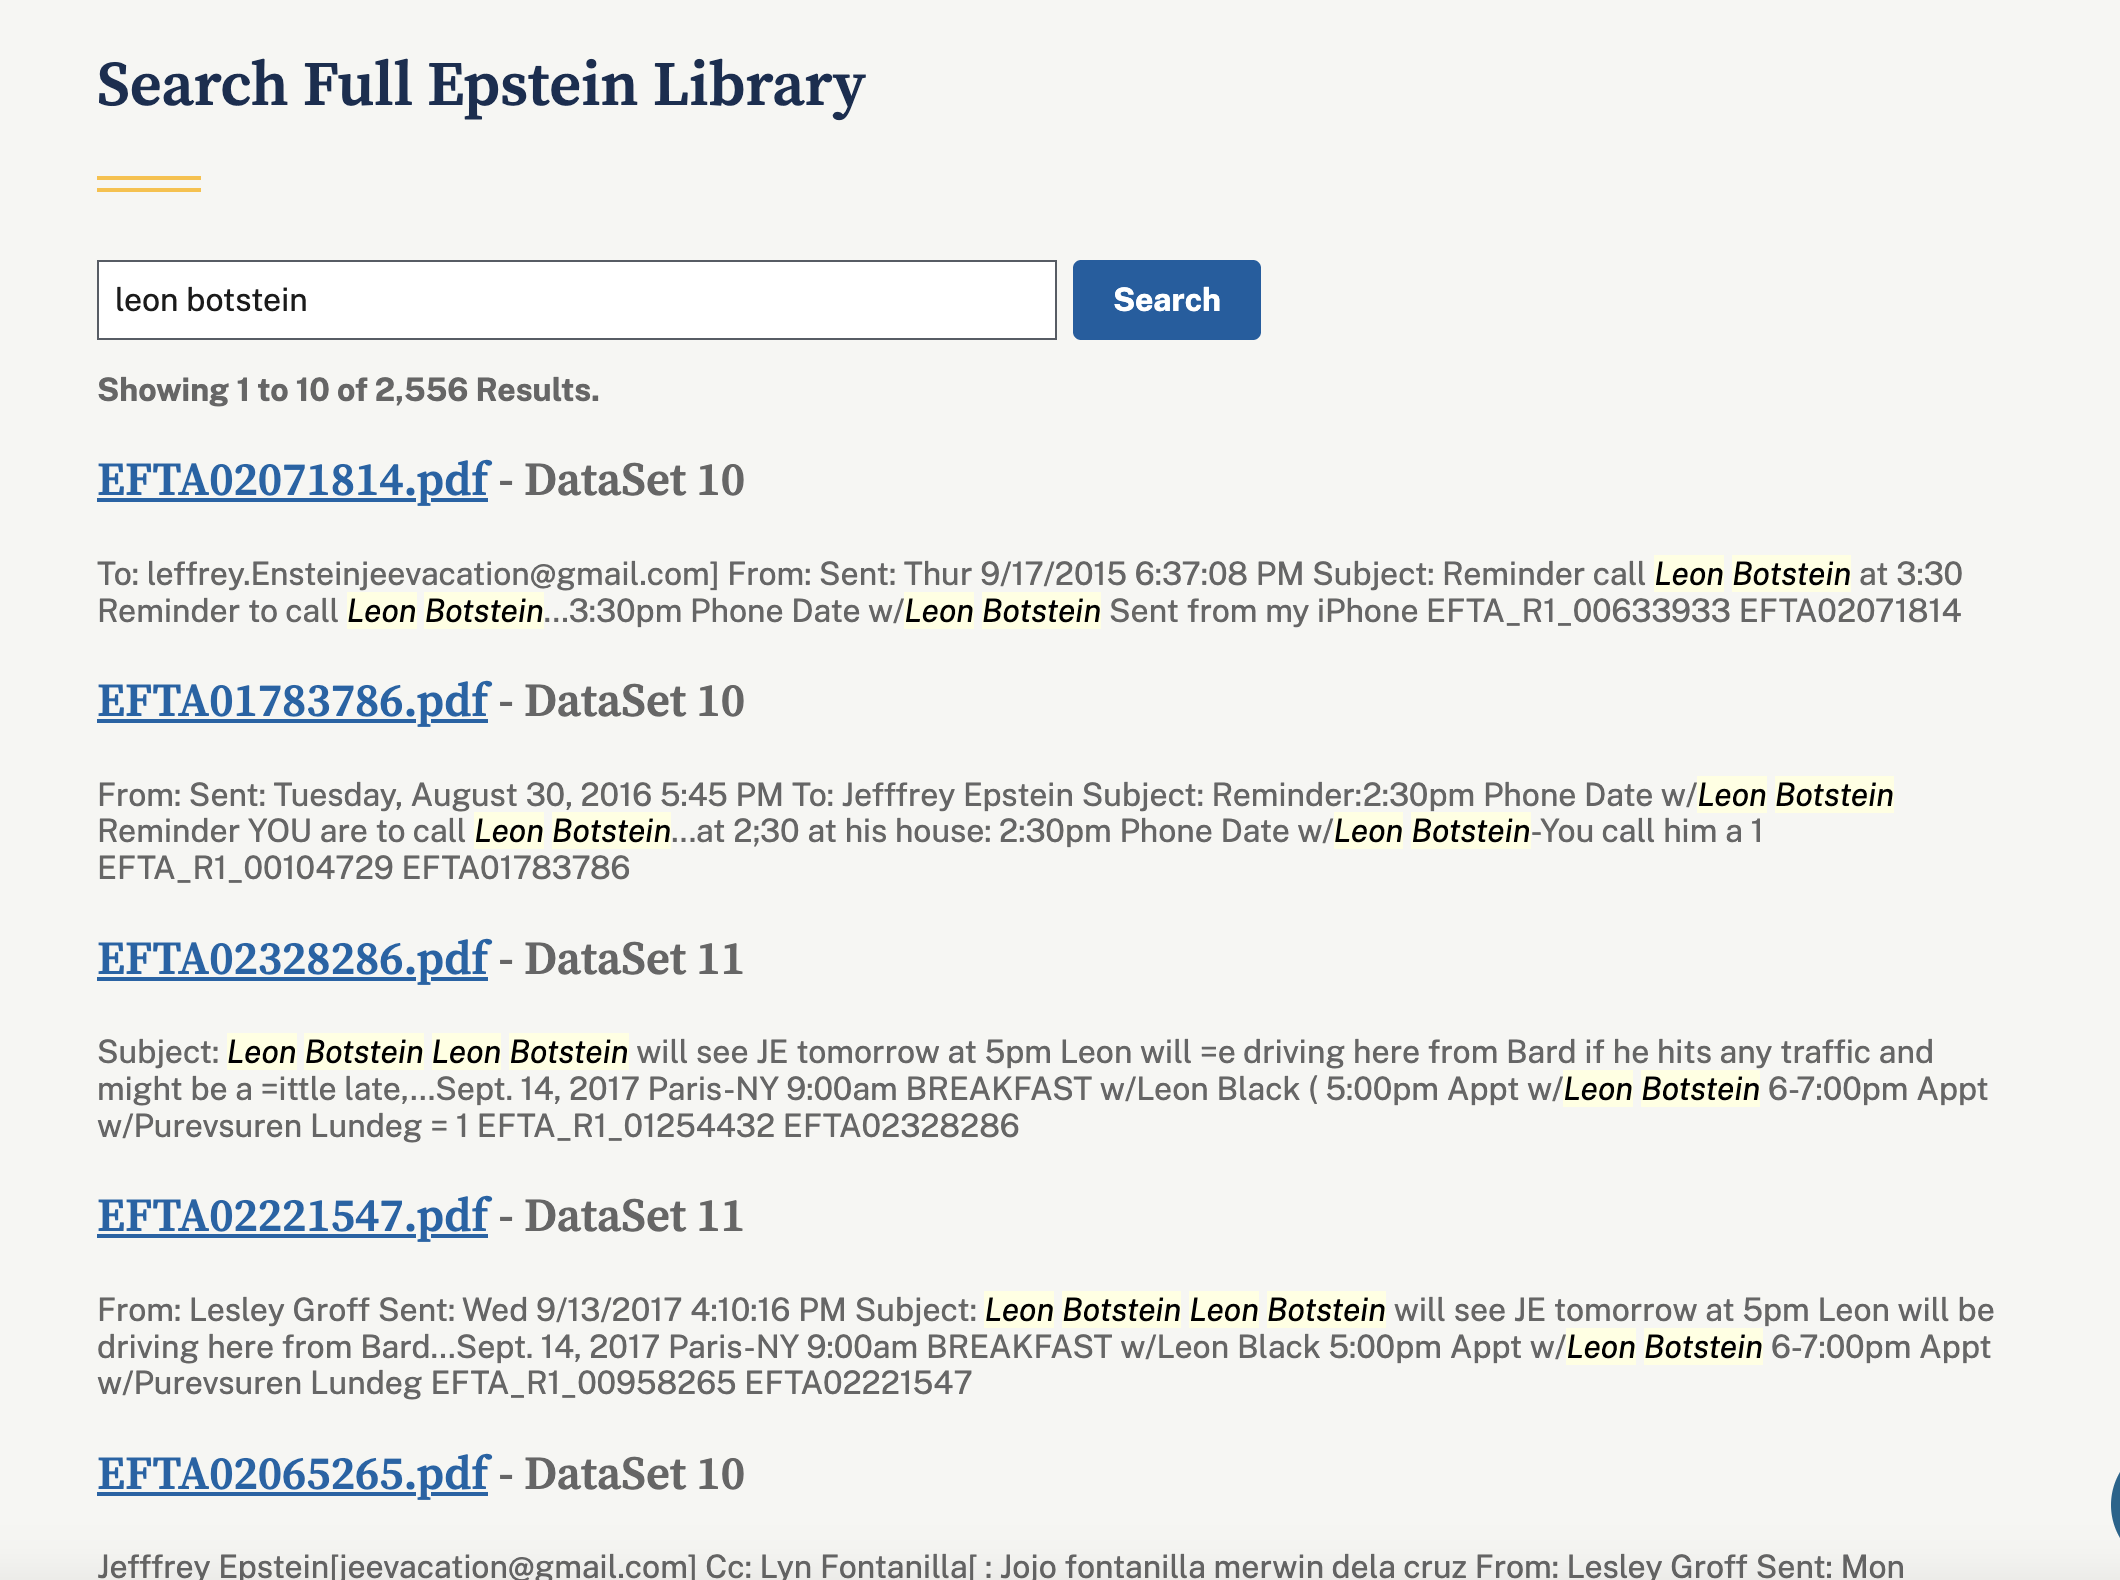Click the 'Search Full Epstein Library' heading
The height and width of the screenshot is (1580, 2120).
[480, 85]
